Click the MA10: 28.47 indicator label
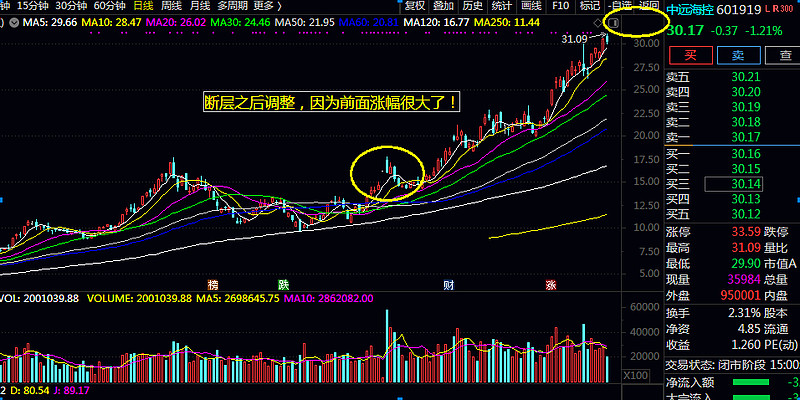 click(x=112, y=22)
